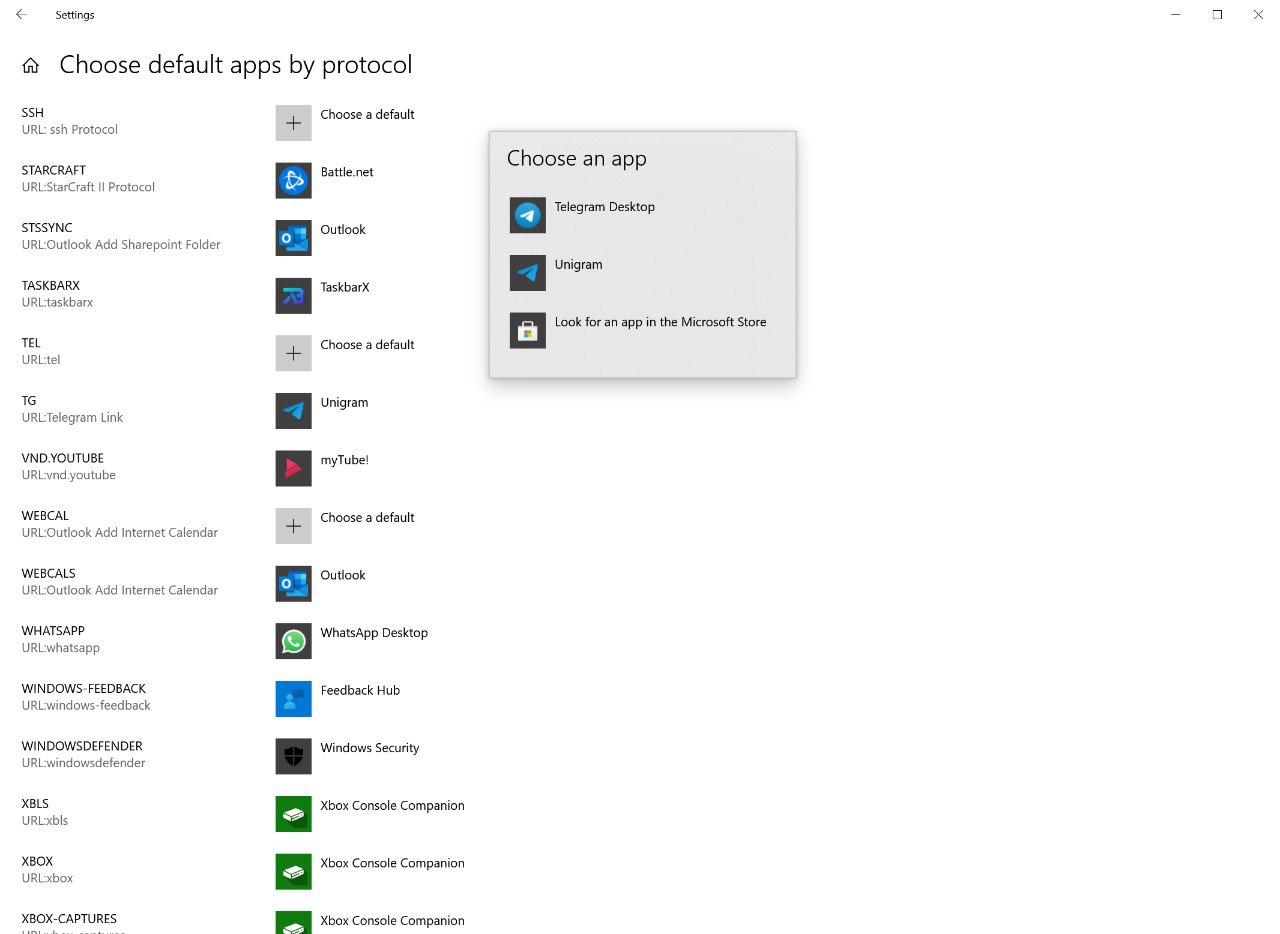Click the Unigram icon in Choose an app popup
The height and width of the screenshot is (934, 1280).
[x=527, y=272]
